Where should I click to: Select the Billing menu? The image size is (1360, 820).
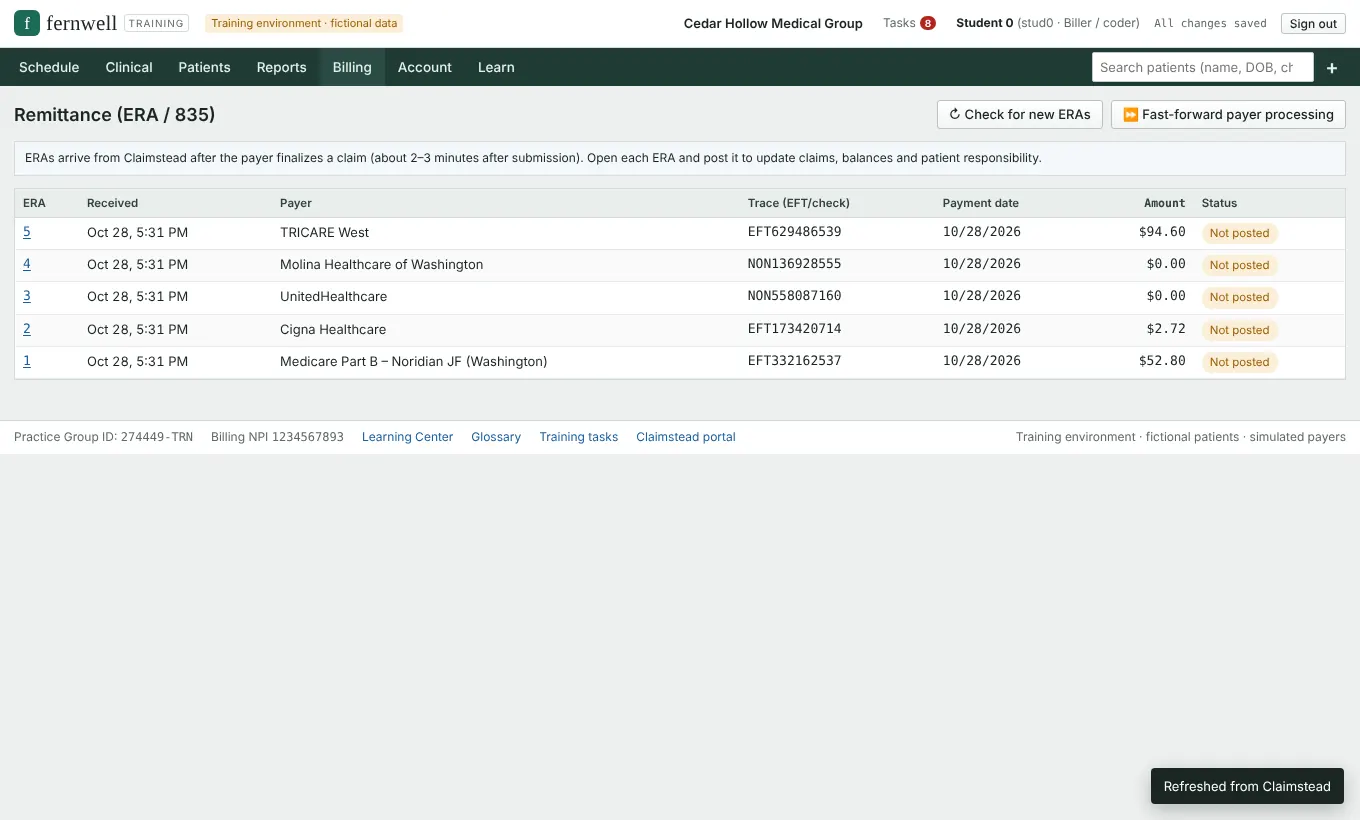tap(352, 67)
